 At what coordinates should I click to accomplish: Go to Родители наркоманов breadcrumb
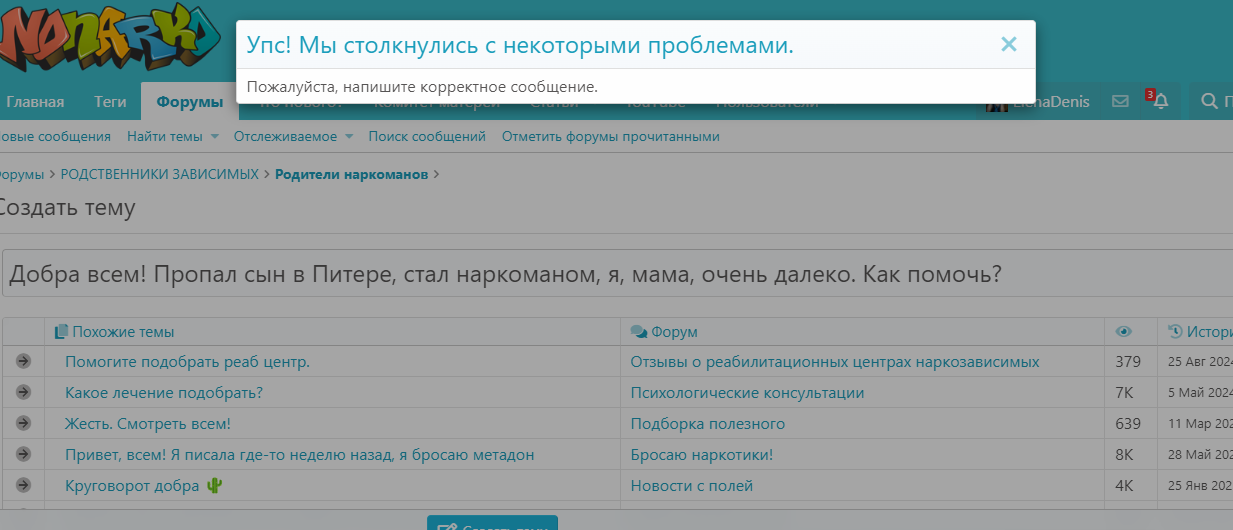[351, 174]
